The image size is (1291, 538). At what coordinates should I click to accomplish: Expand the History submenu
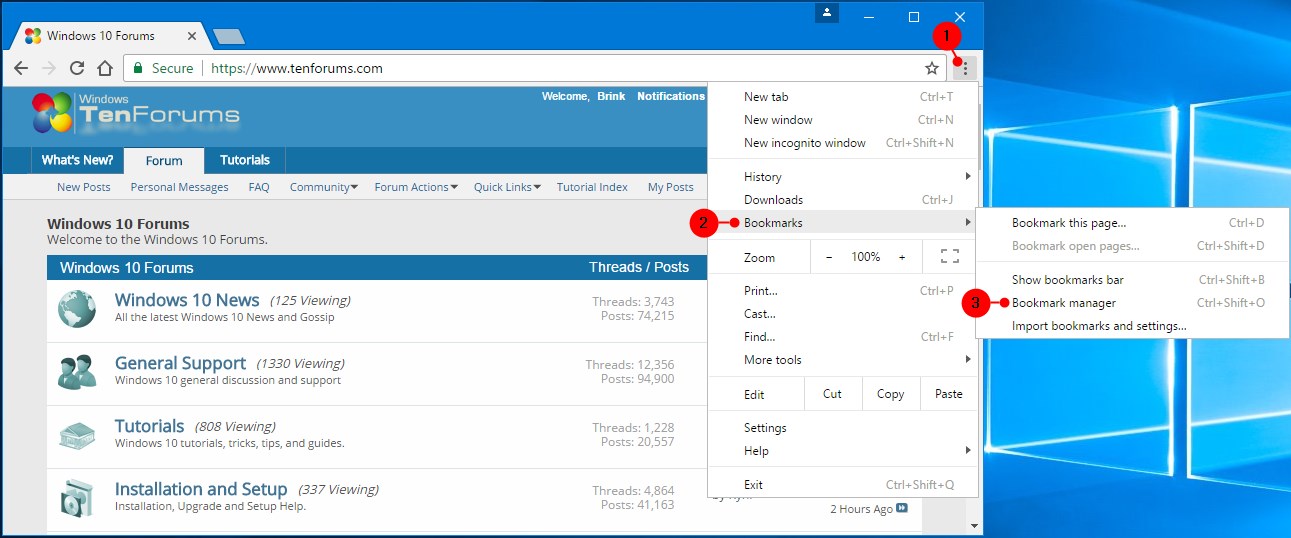pyautogui.click(x=844, y=177)
